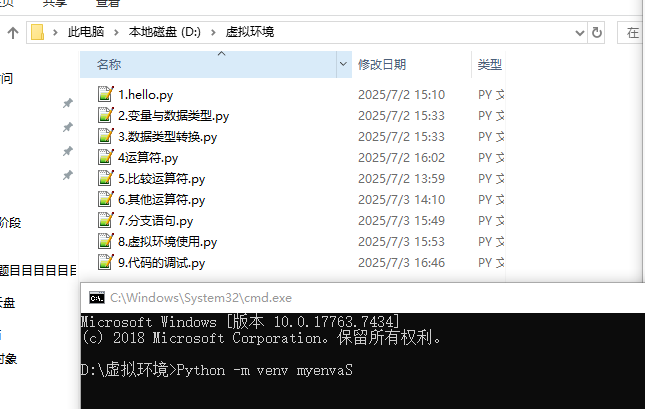Click file name 6.其他运算符.py
This screenshot has height=409, width=645.
coord(161,200)
